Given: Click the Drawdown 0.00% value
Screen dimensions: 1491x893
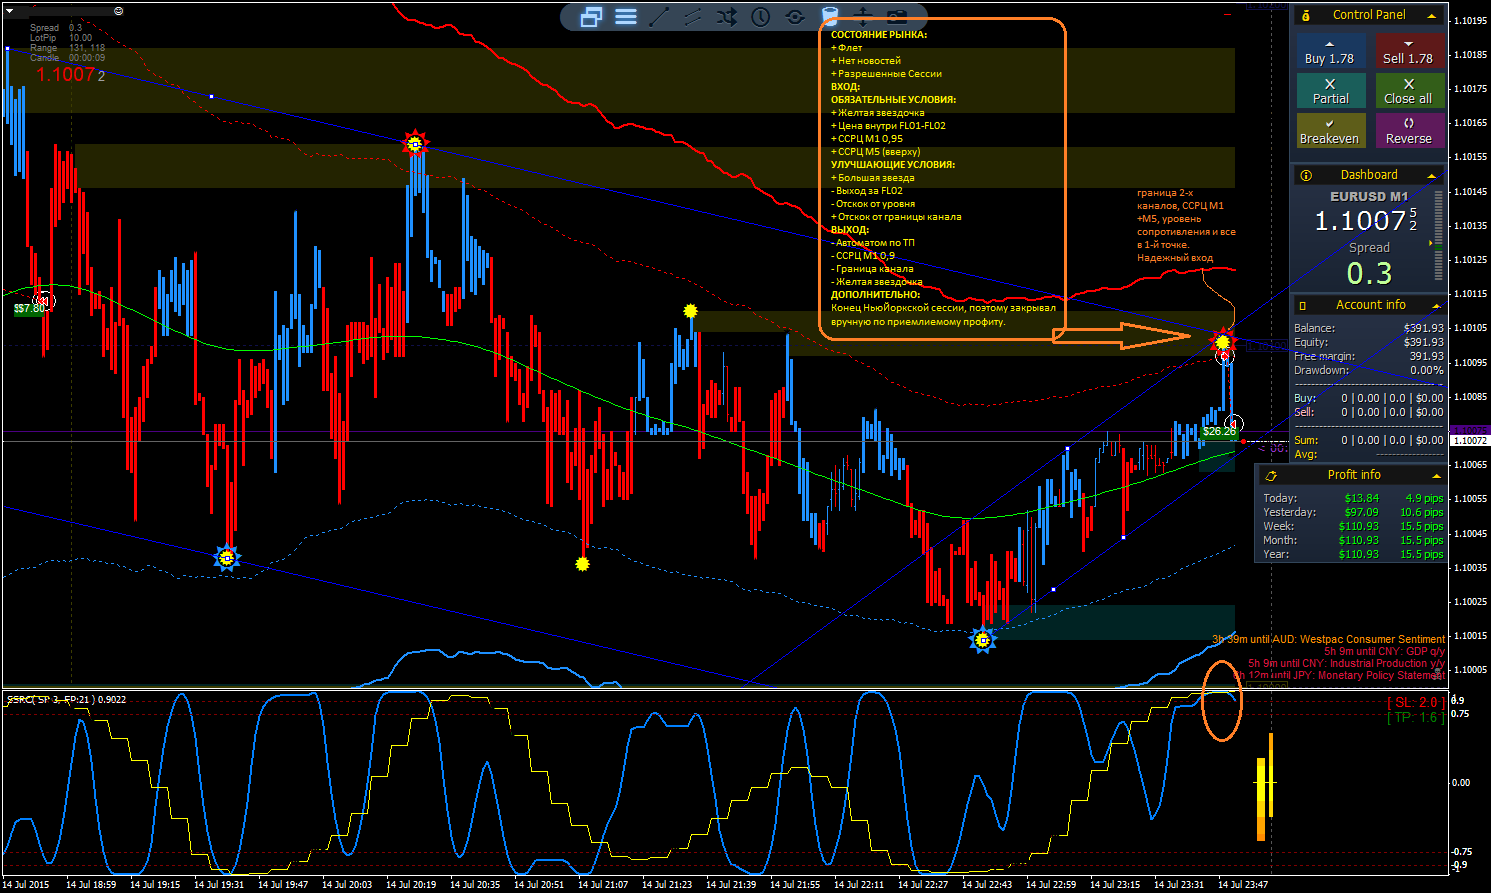Looking at the screenshot, I should pos(1426,370).
